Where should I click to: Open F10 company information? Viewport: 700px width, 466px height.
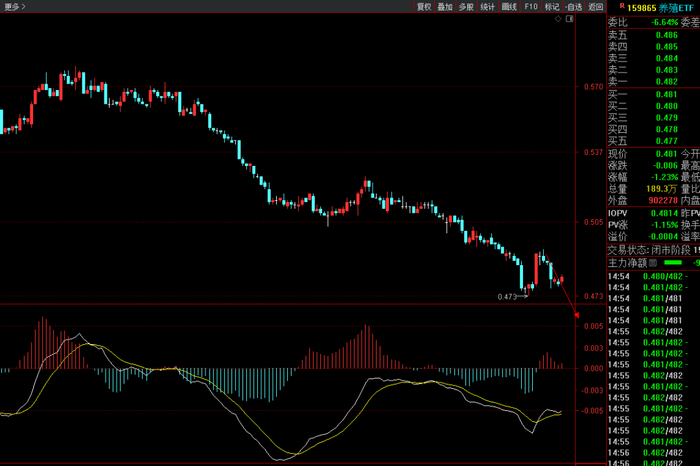coord(531,6)
